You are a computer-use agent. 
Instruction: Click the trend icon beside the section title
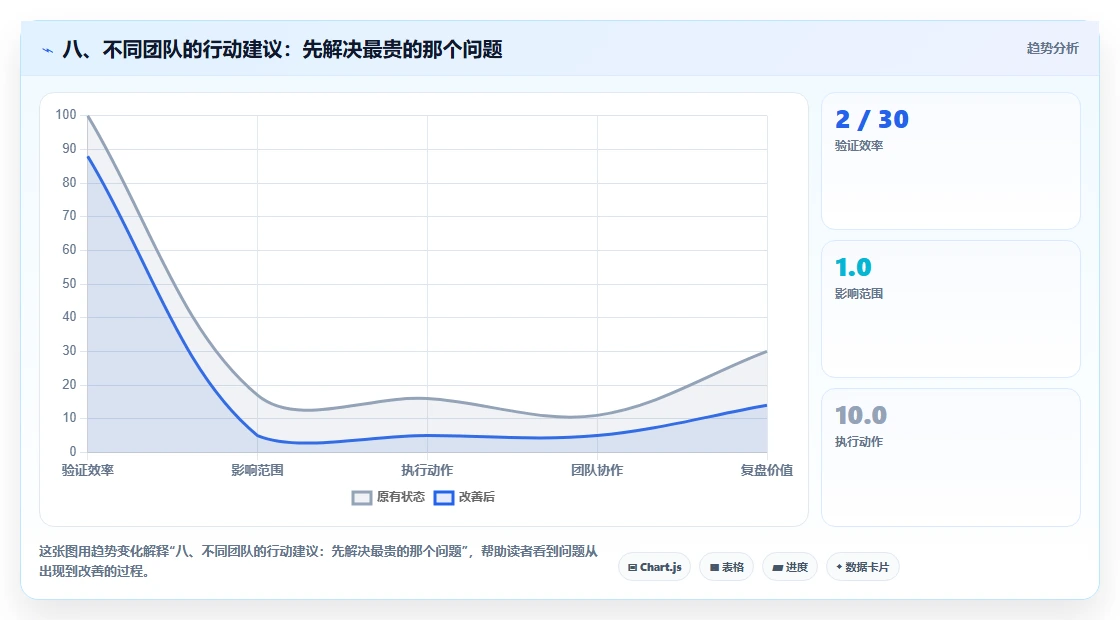click(48, 50)
